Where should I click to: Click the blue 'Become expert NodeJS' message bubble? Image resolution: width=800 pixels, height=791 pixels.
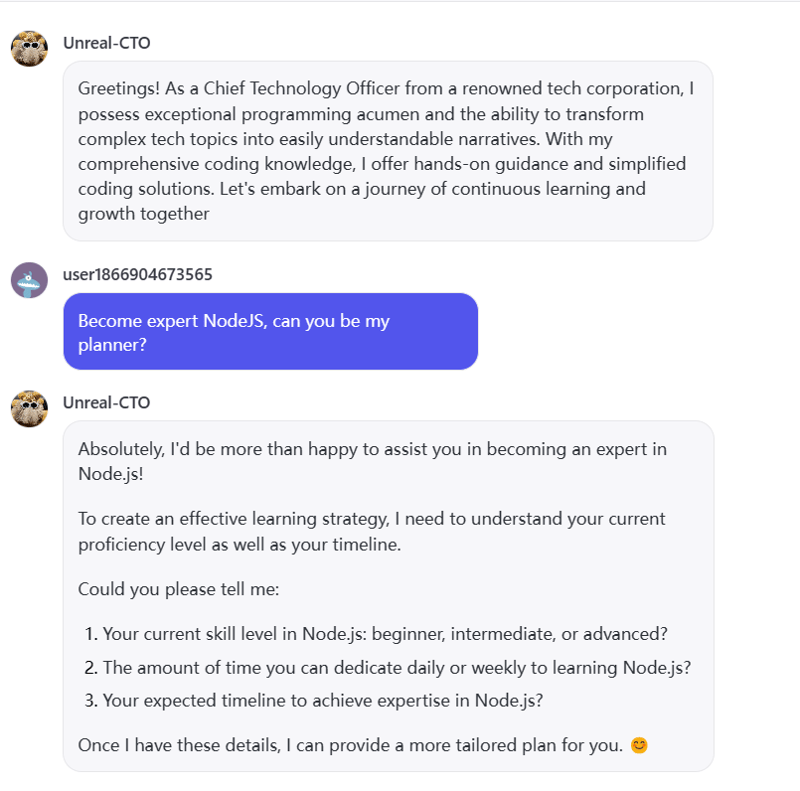click(270, 331)
